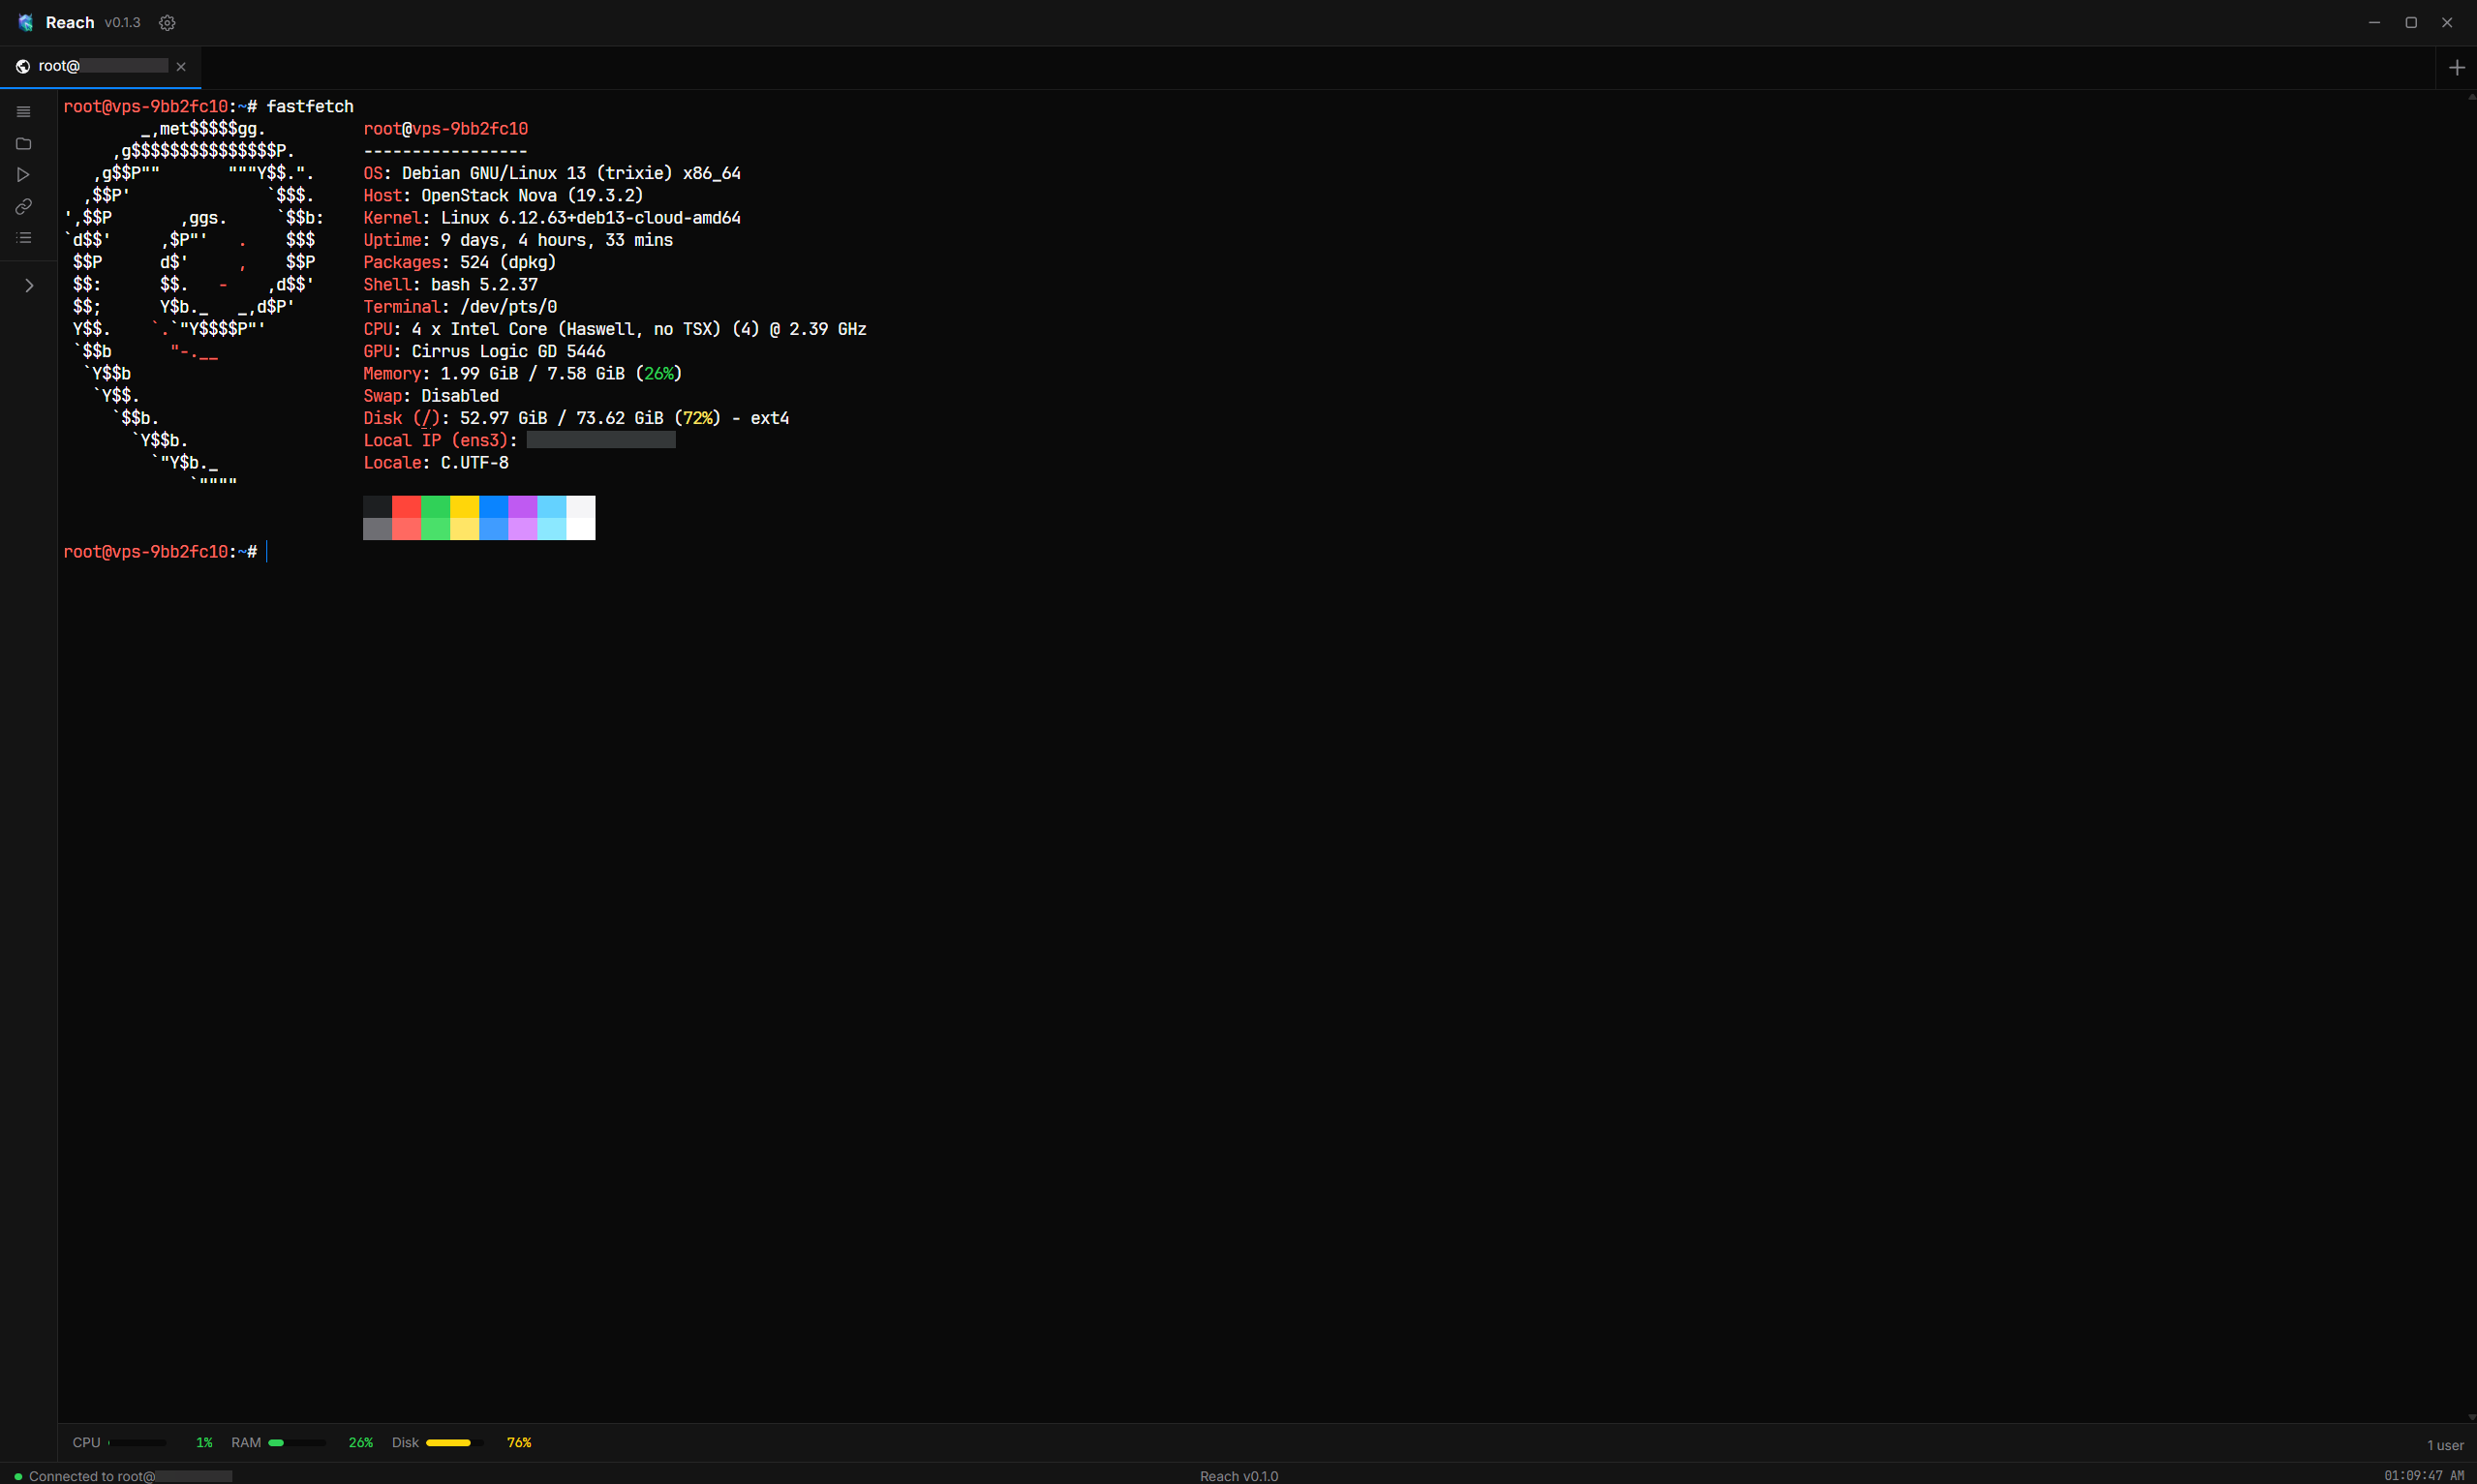Click the CPU usage bar
This screenshot has width=2477, height=1484.
(x=137, y=1442)
